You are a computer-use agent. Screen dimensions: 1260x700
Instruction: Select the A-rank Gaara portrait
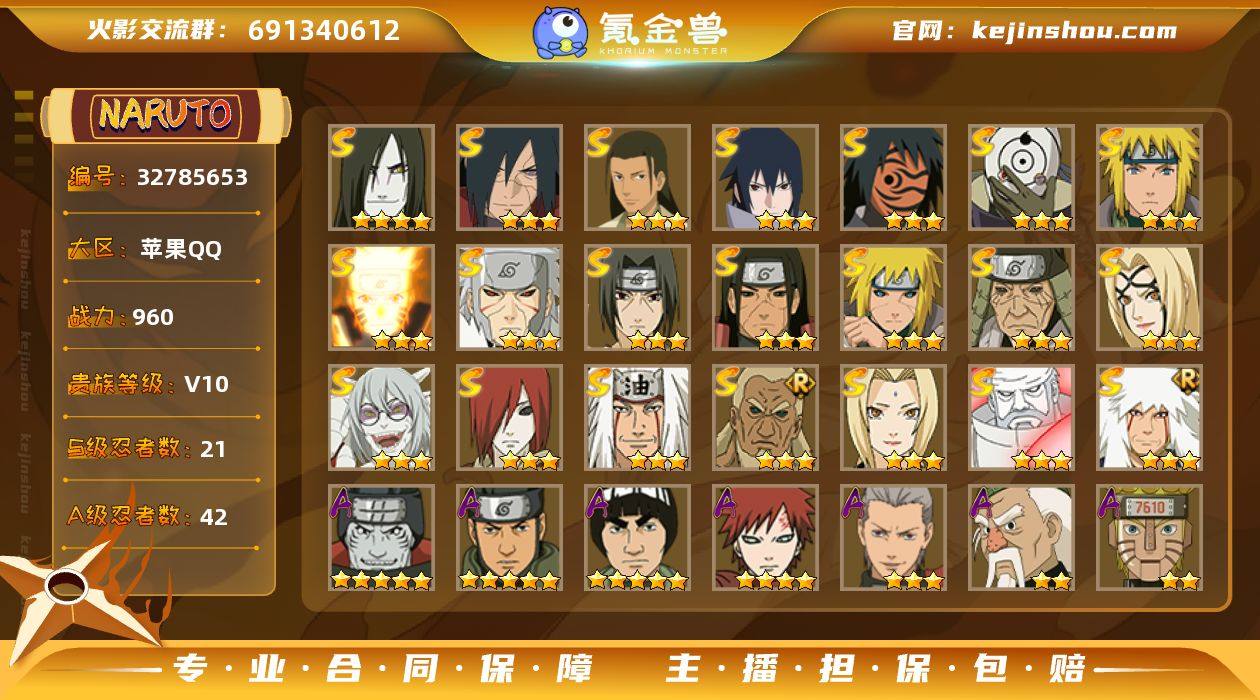[765, 537]
